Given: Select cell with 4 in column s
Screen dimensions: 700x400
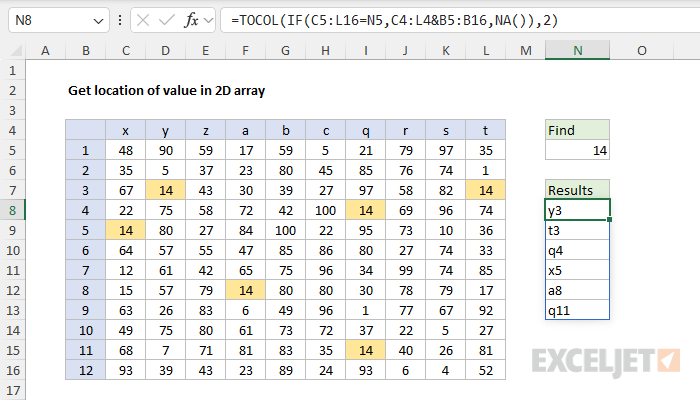Looking at the screenshot, I should pos(446,370).
